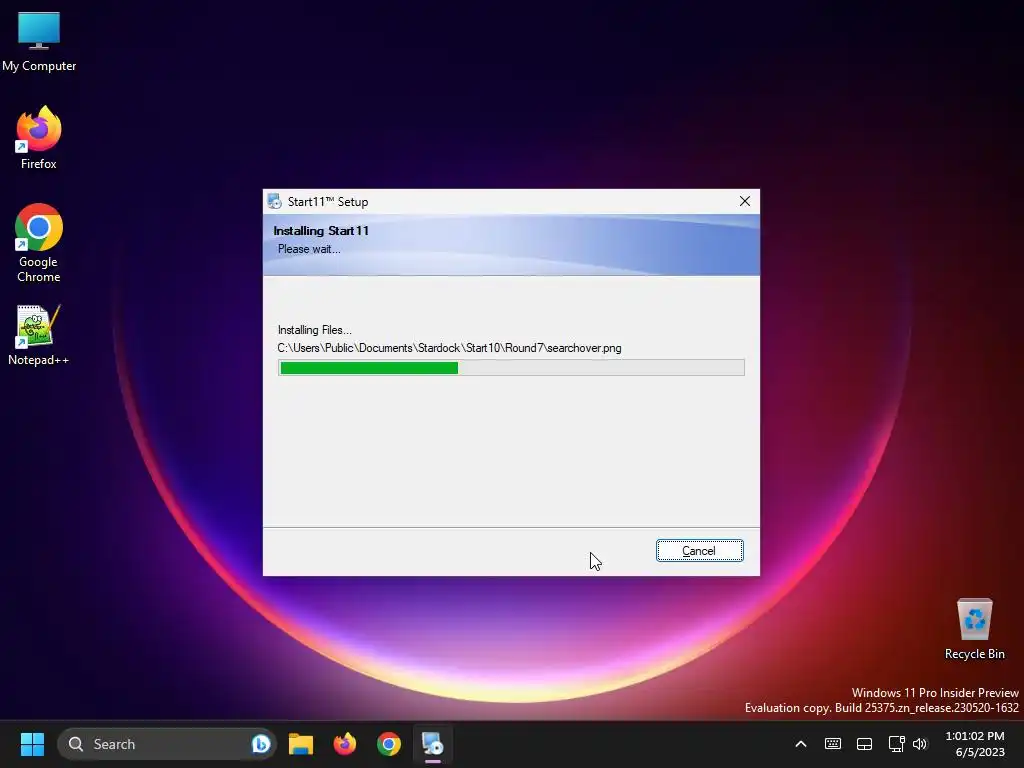This screenshot has height=768, width=1024.
Task: Click the Installing Start11 heading
Action: tap(321, 231)
